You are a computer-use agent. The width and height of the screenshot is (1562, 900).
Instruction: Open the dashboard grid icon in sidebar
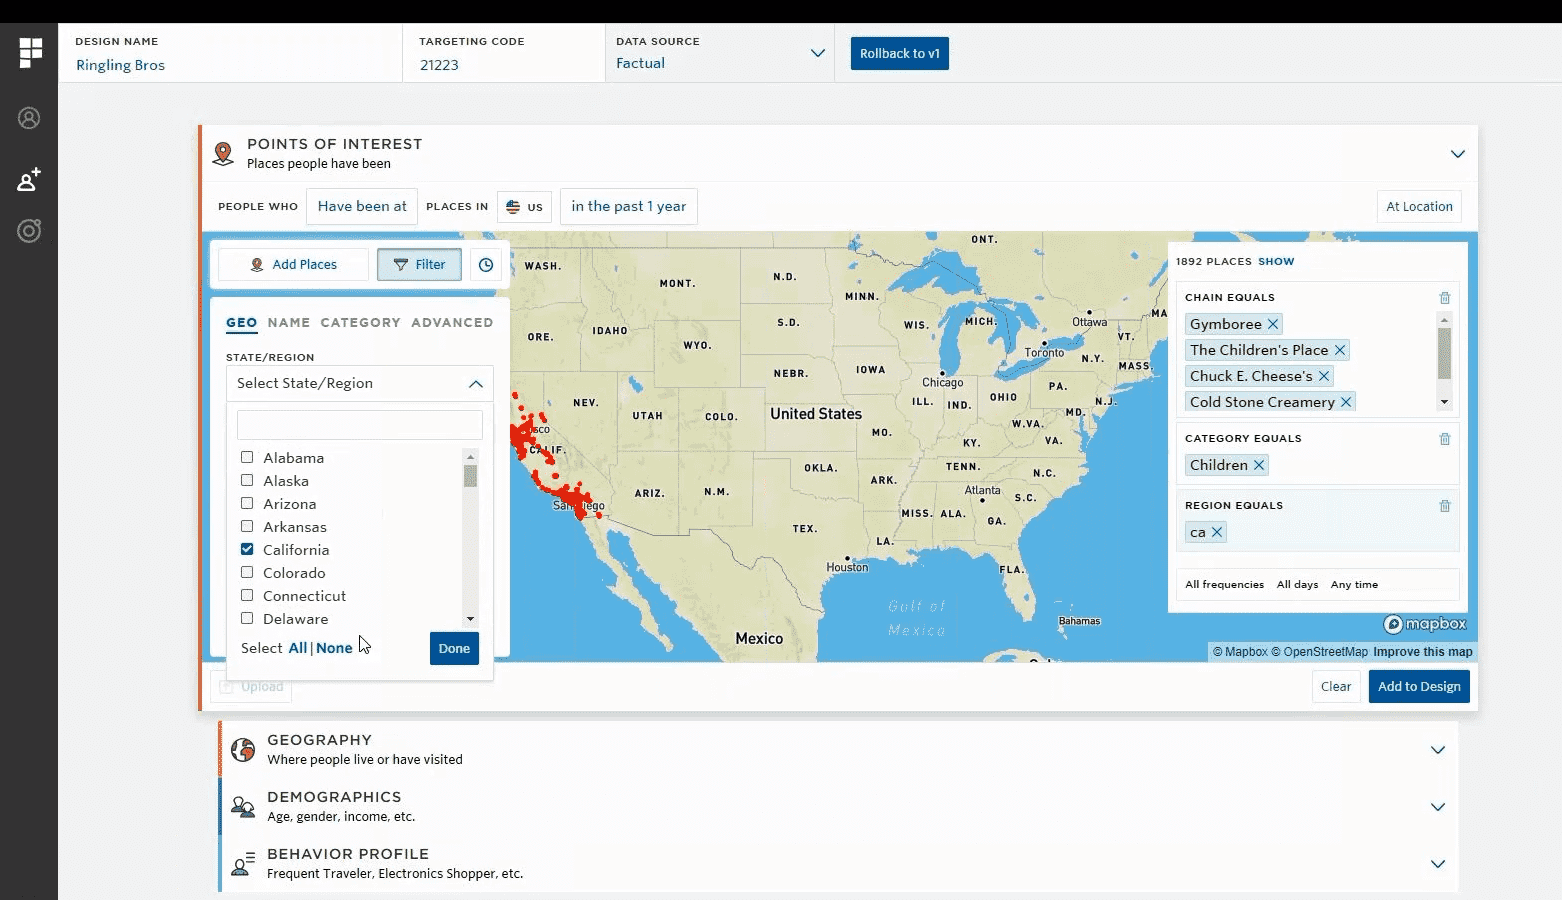point(31,52)
